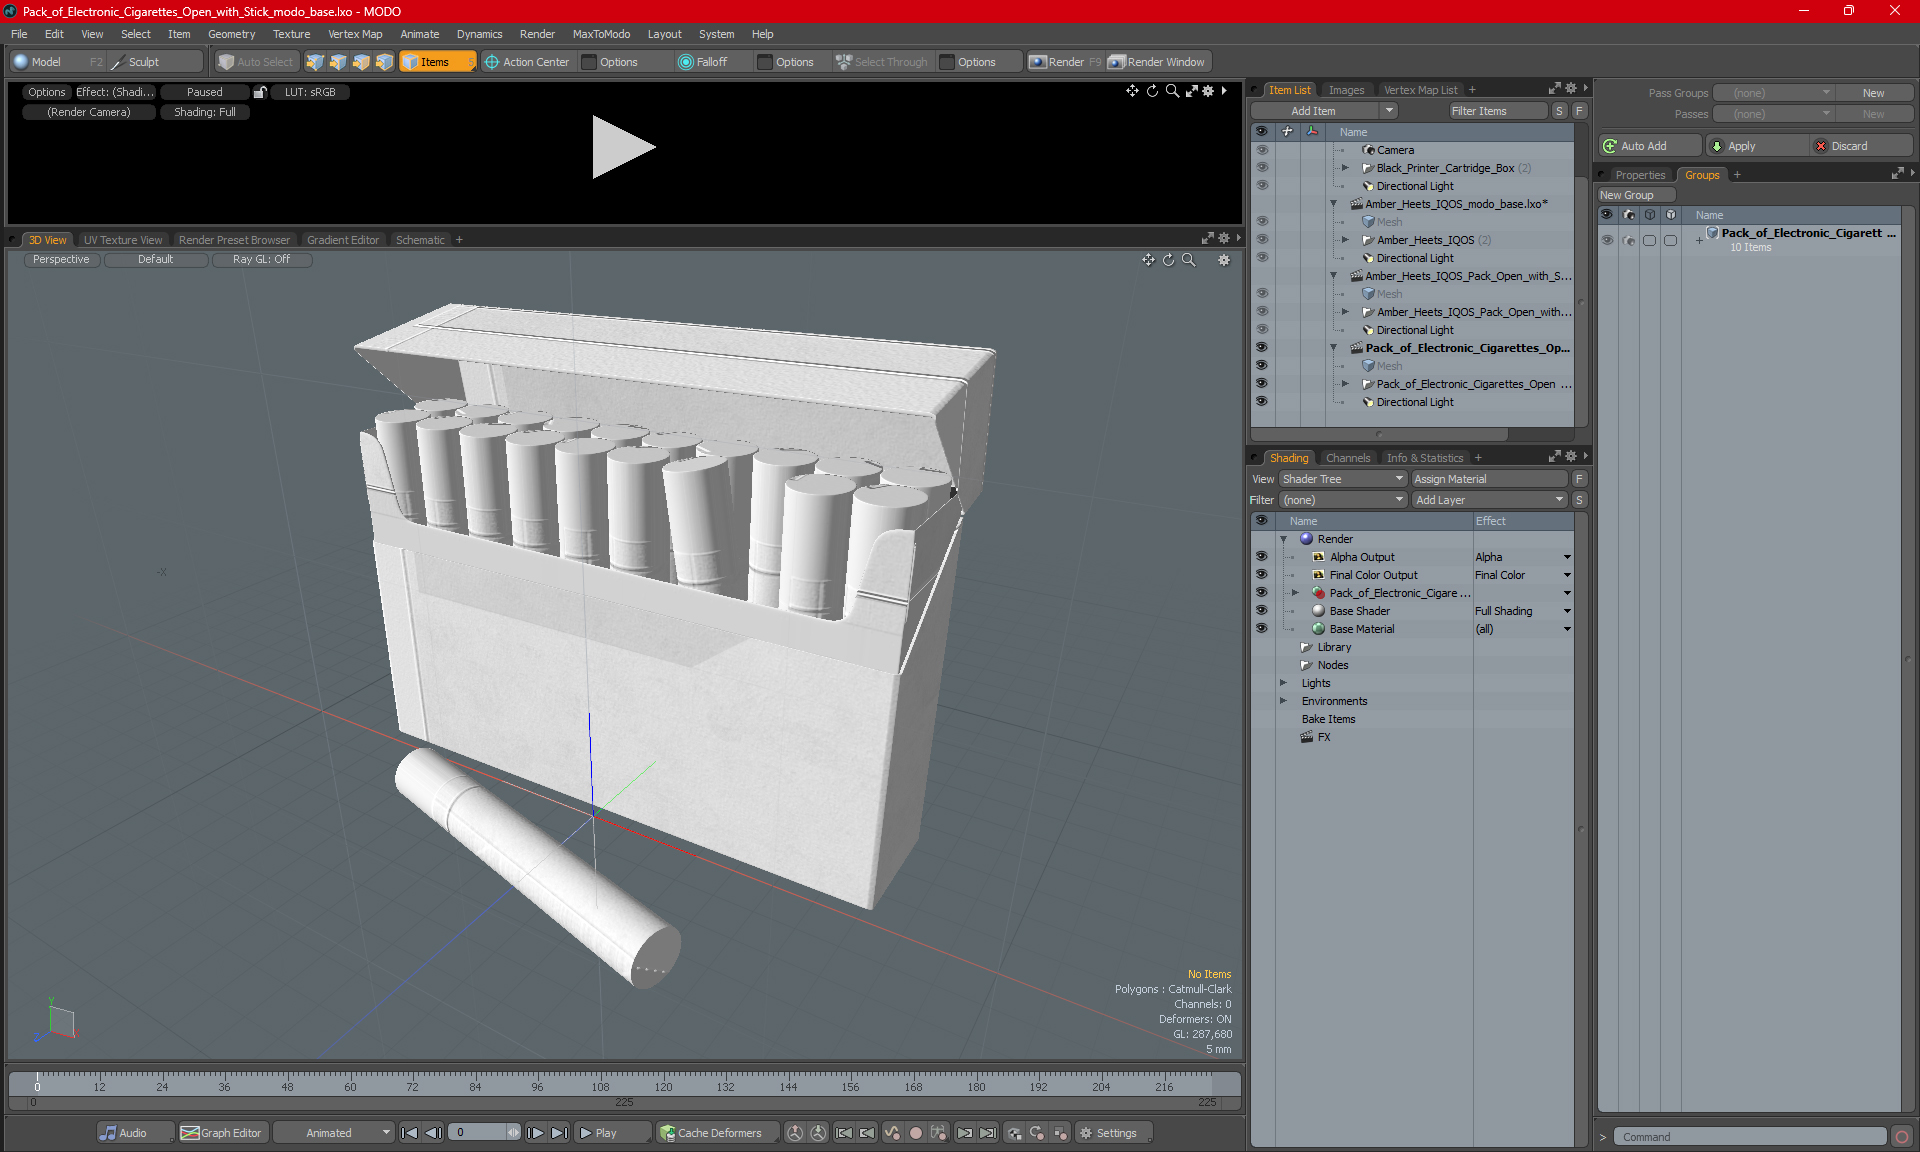Image resolution: width=1920 pixels, height=1152 pixels.
Task: Open the Texture menu
Action: pyautogui.click(x=291, y=34)
